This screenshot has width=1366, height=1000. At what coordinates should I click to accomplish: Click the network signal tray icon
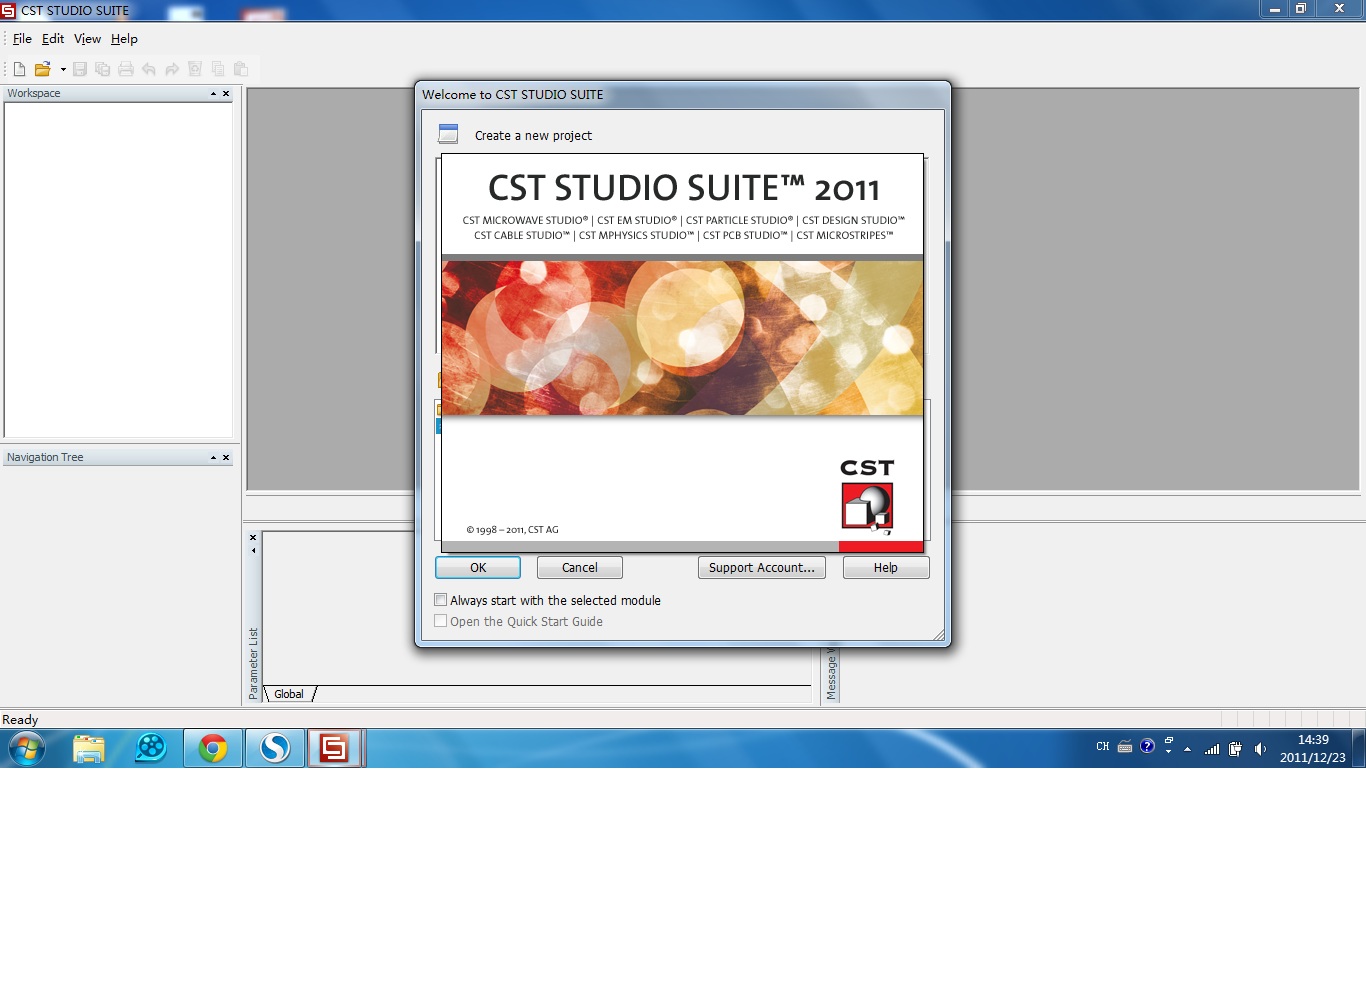pos(1212,748)
